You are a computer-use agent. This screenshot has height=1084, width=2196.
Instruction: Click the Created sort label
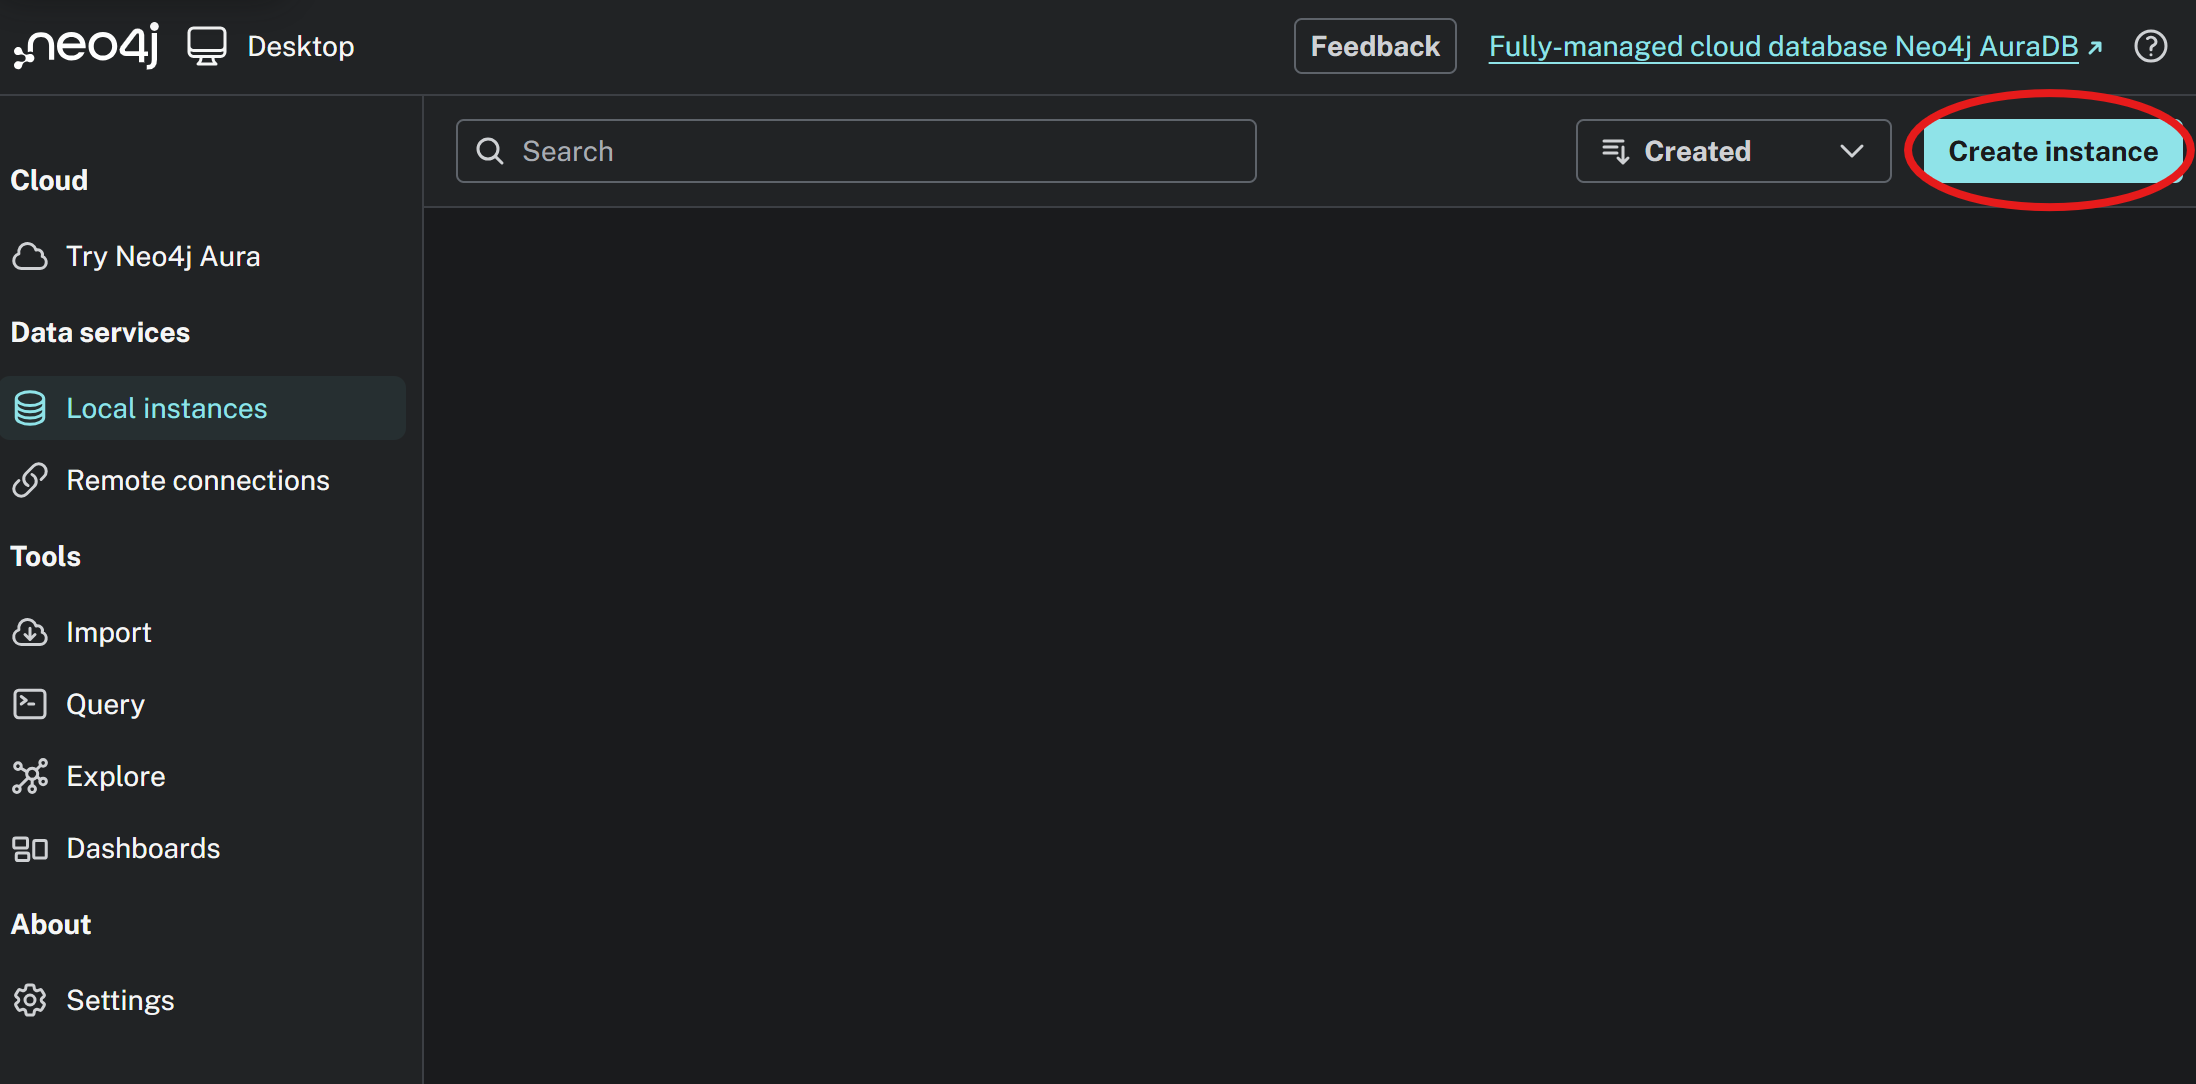[x=1698, y=151]
